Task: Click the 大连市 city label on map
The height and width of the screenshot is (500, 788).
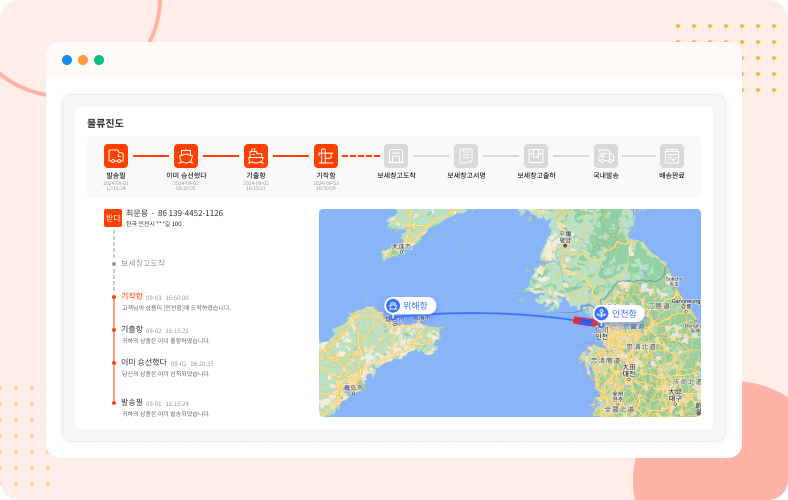Action: pyautogui.click(x=402, y=247)
